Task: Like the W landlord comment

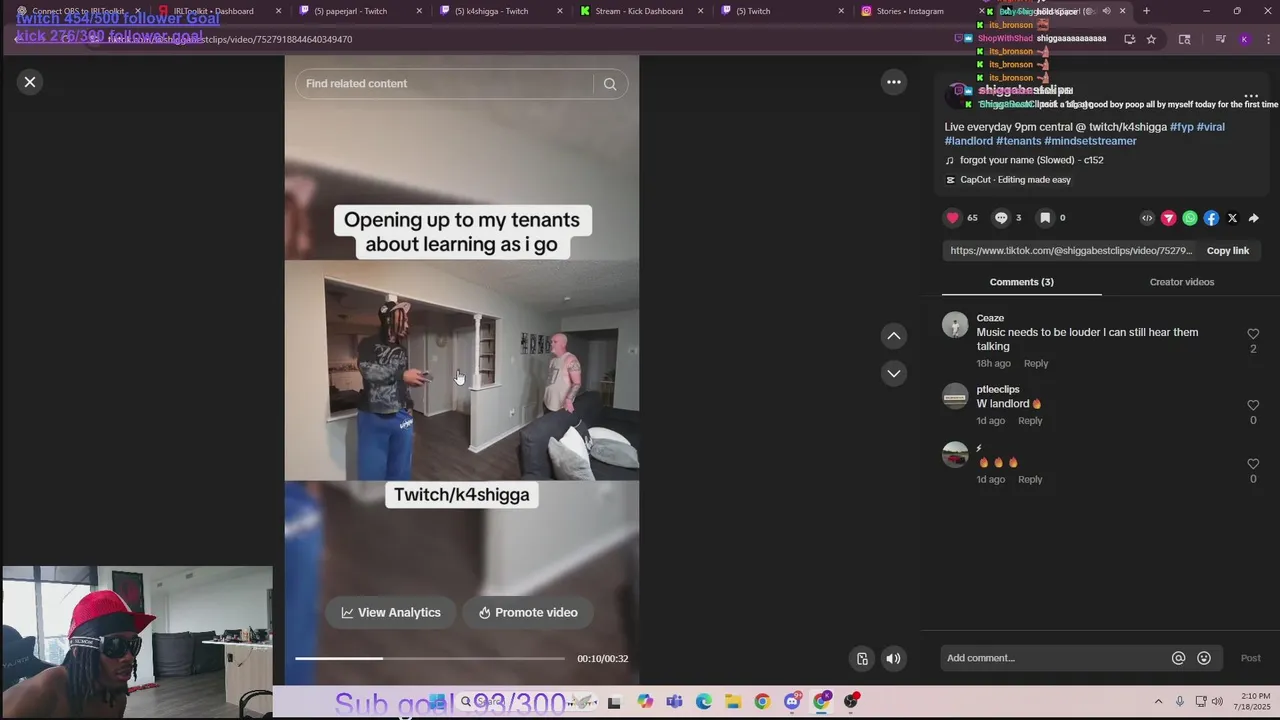Action: coord(1253,405)
